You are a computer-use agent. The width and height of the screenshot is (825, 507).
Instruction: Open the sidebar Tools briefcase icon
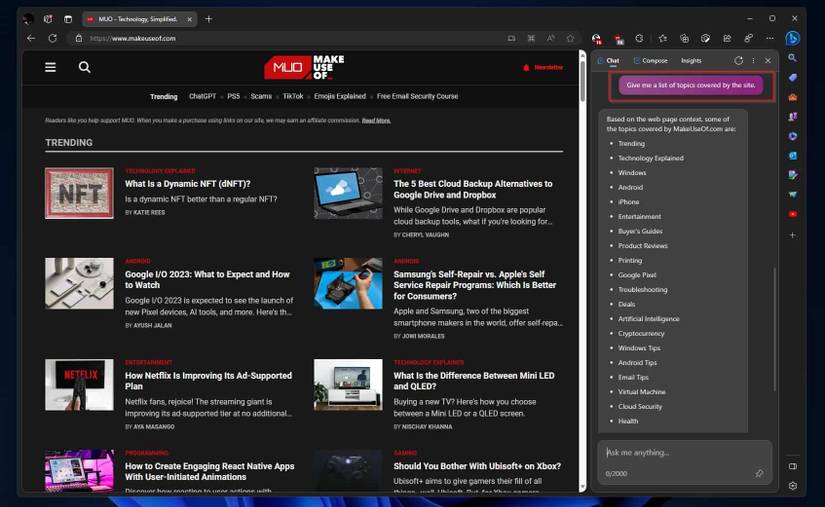point(792,97)
